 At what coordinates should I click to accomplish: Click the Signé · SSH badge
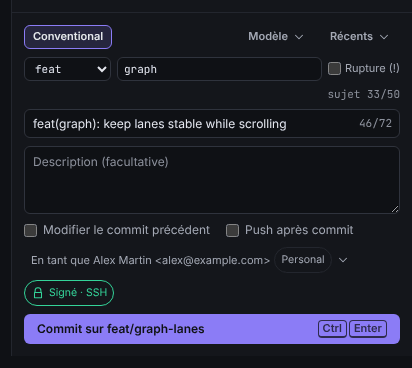pyautogui.click(x=69, y=293)
